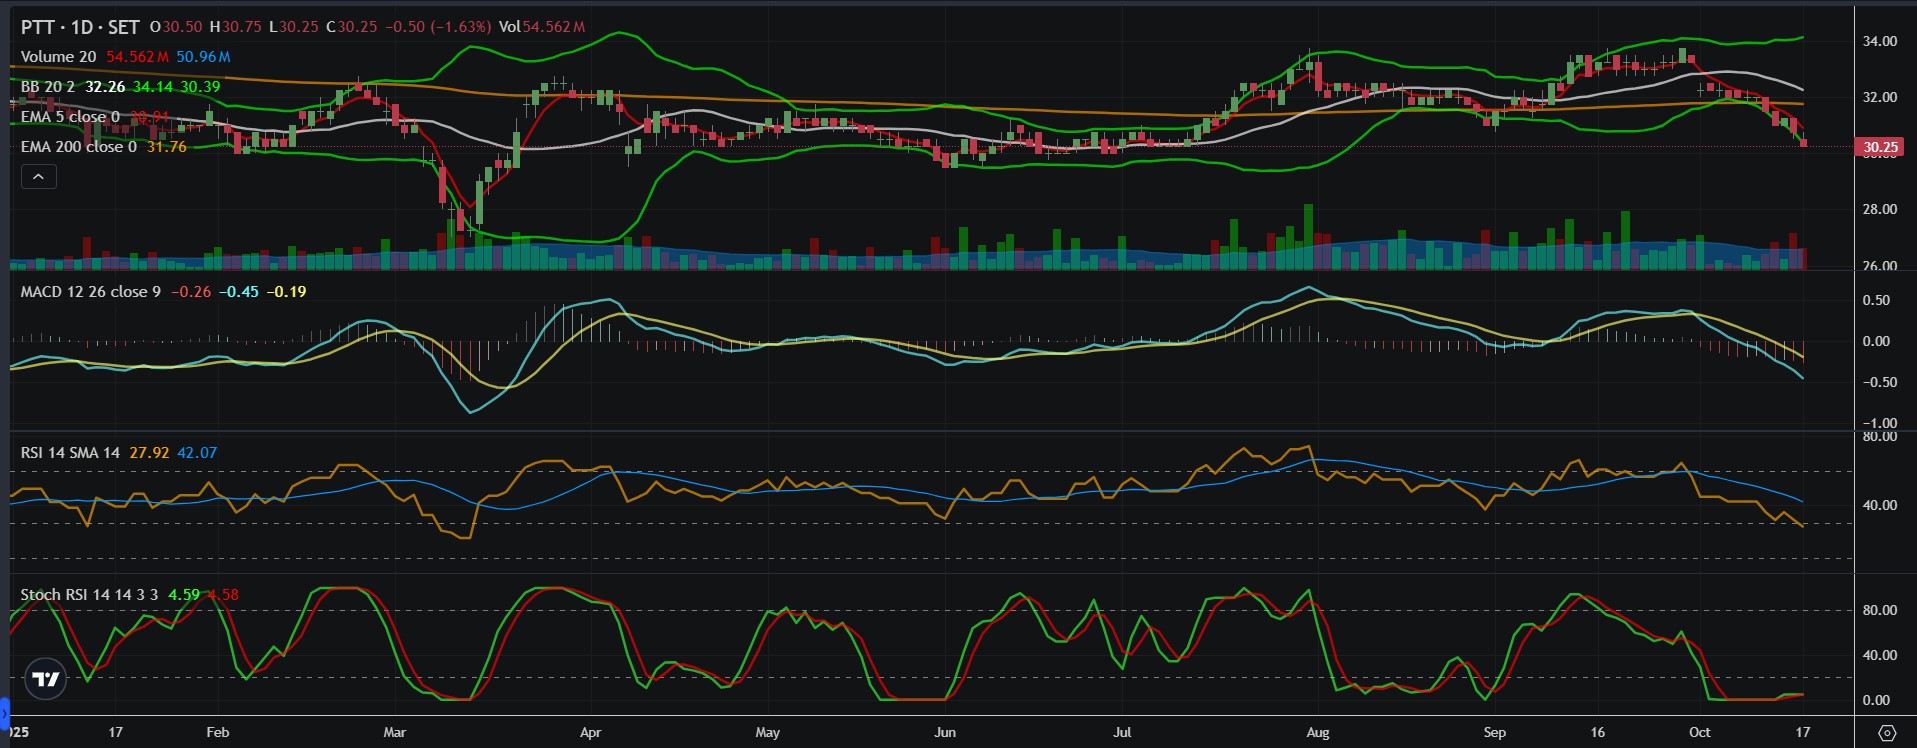
Task: Click the (-1.63%) change percentage
Action: pyautogui.click(x=461, y=27)
